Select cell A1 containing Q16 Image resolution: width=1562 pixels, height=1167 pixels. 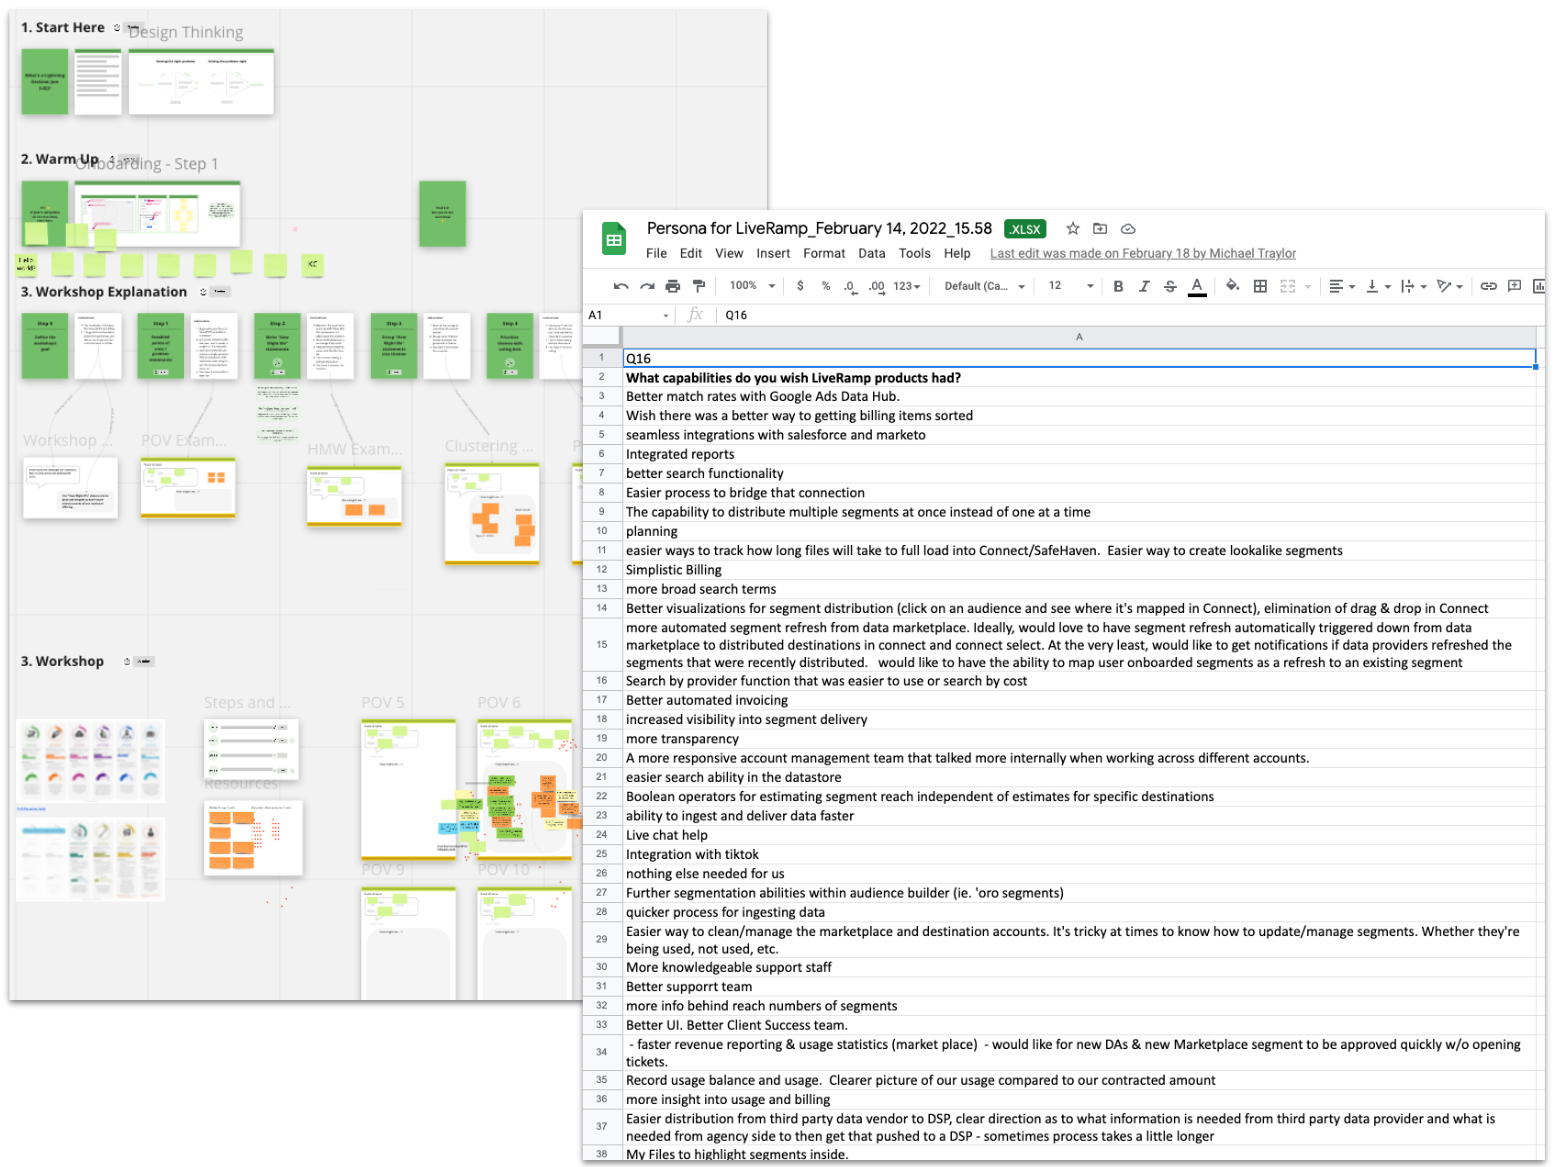(x=1079, y=358)
